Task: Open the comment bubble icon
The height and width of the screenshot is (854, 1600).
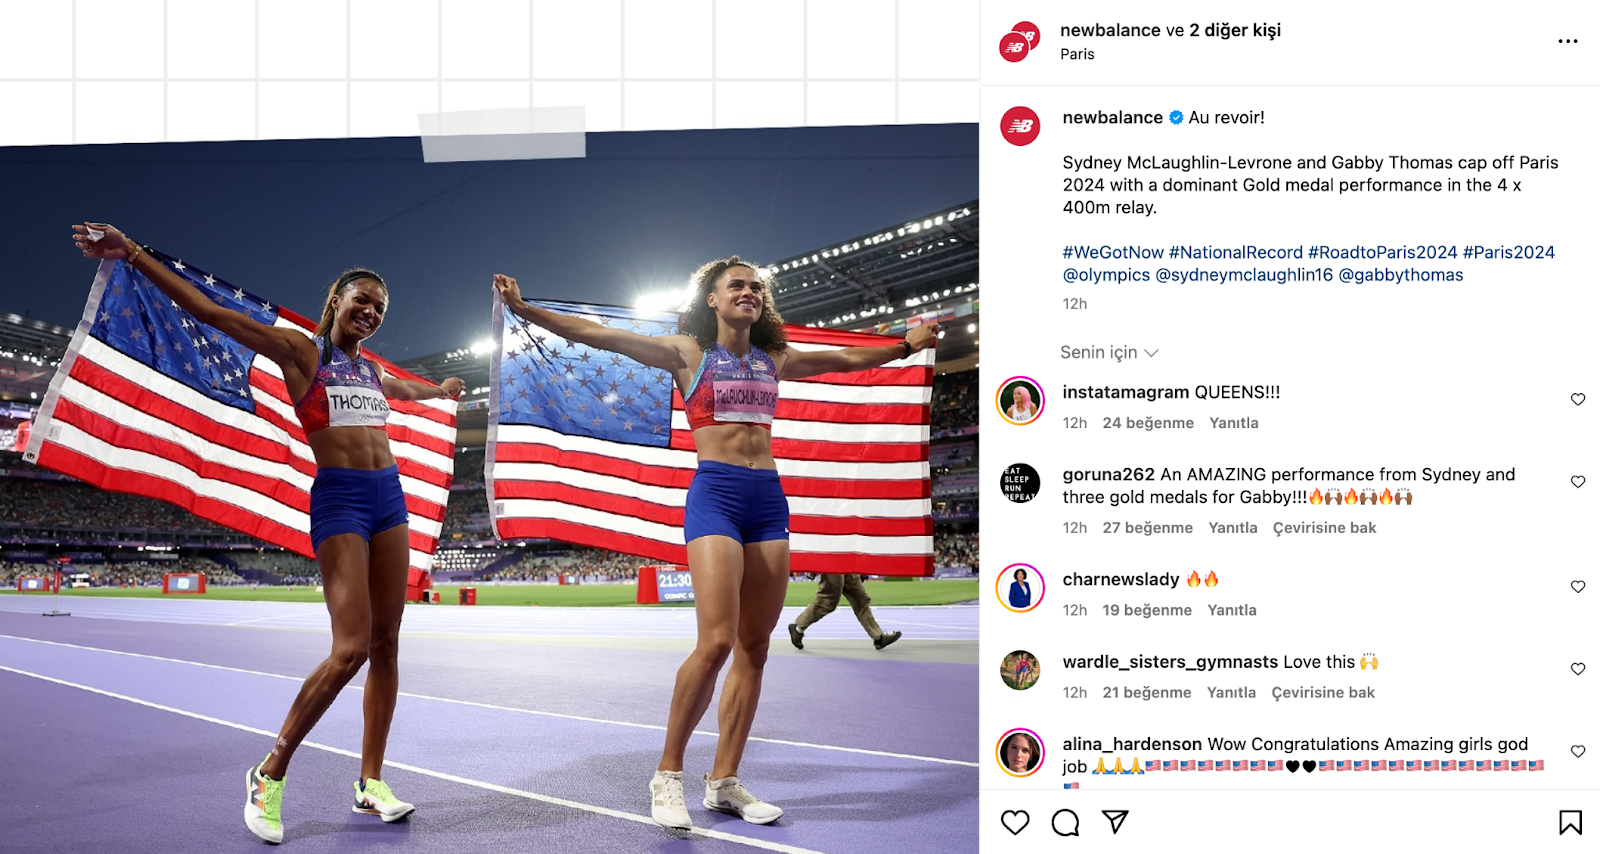Action: [1066, 822]
